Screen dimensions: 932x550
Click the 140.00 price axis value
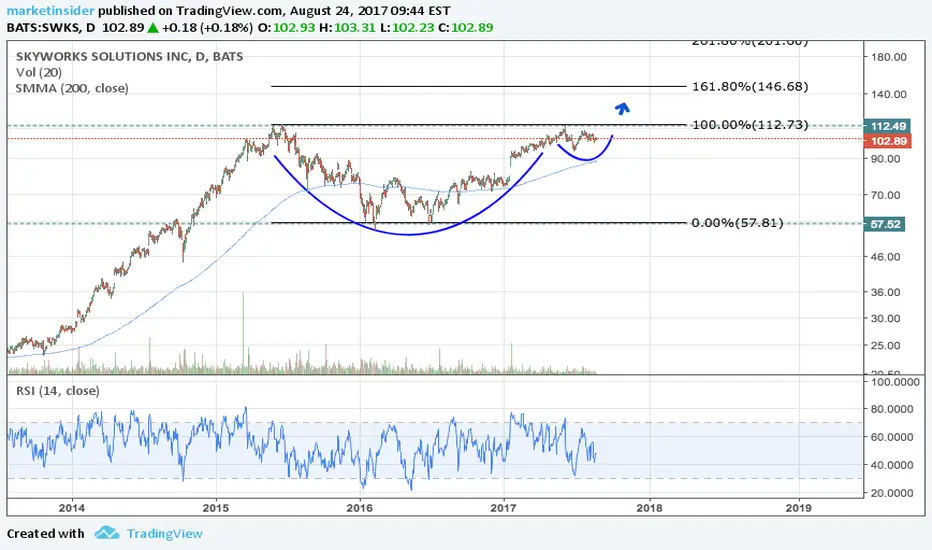[889, 94]
